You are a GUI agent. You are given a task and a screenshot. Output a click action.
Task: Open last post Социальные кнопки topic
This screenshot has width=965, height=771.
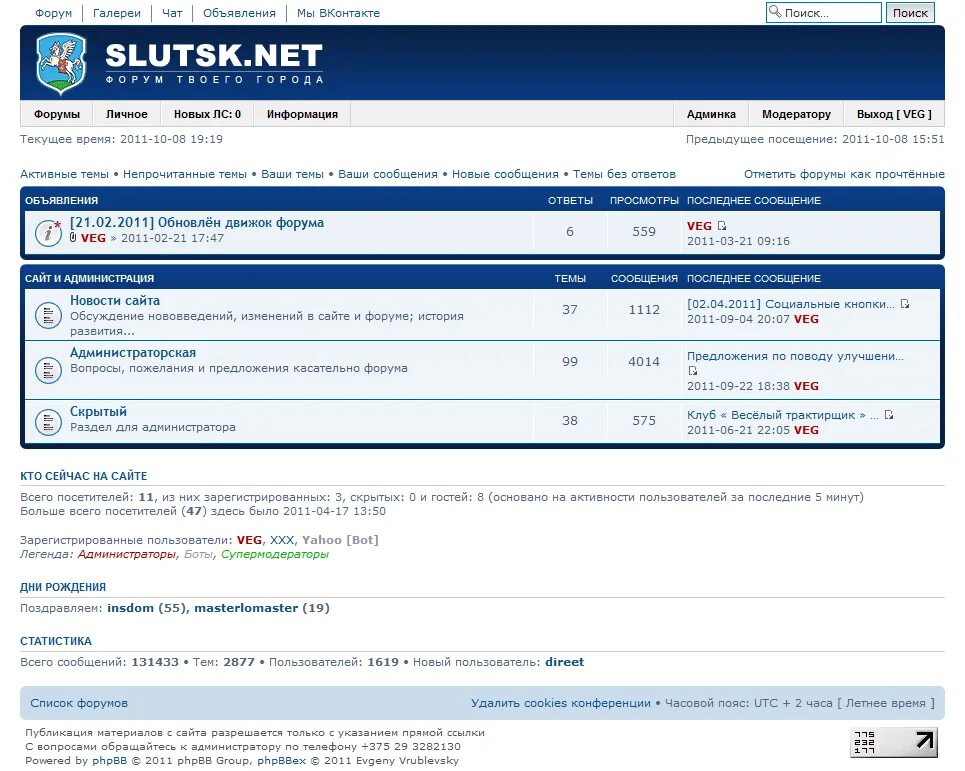[x=791, y=304]
